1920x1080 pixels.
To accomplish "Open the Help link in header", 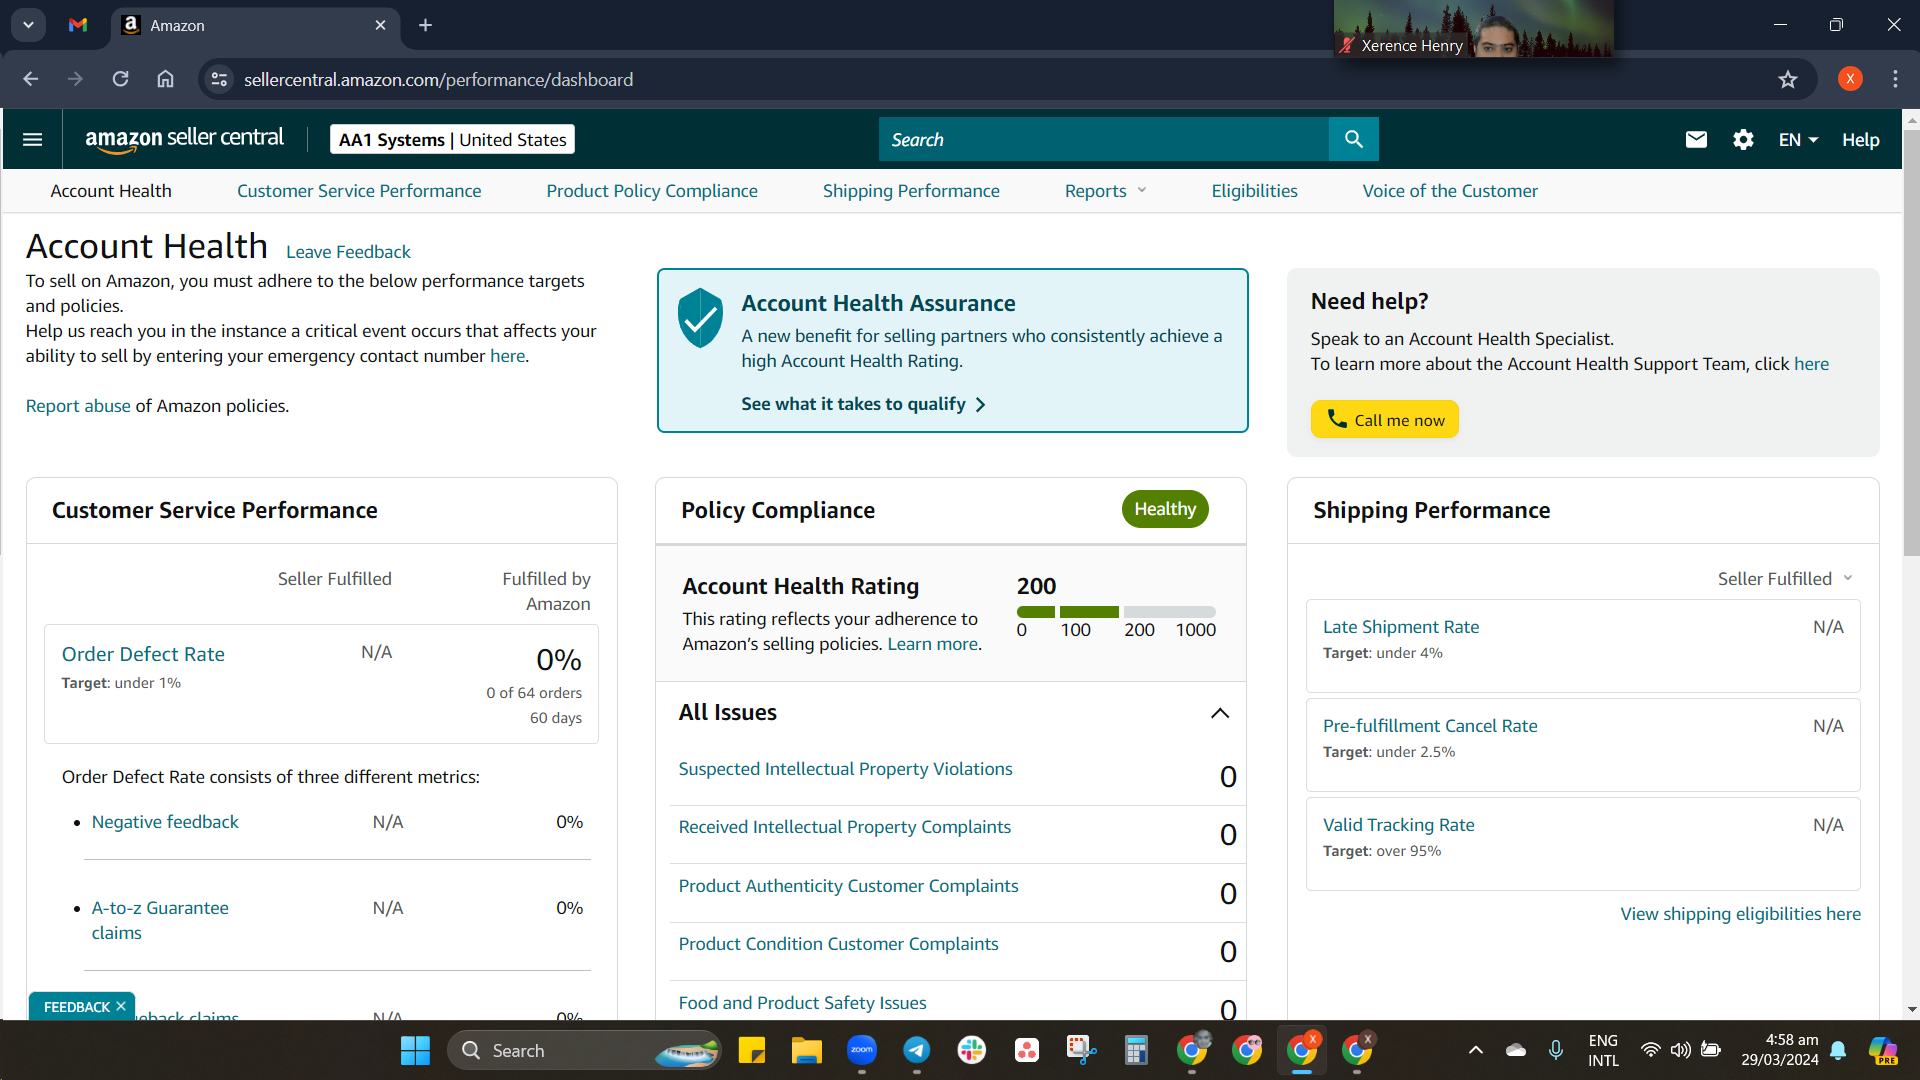I will 1860,140.
